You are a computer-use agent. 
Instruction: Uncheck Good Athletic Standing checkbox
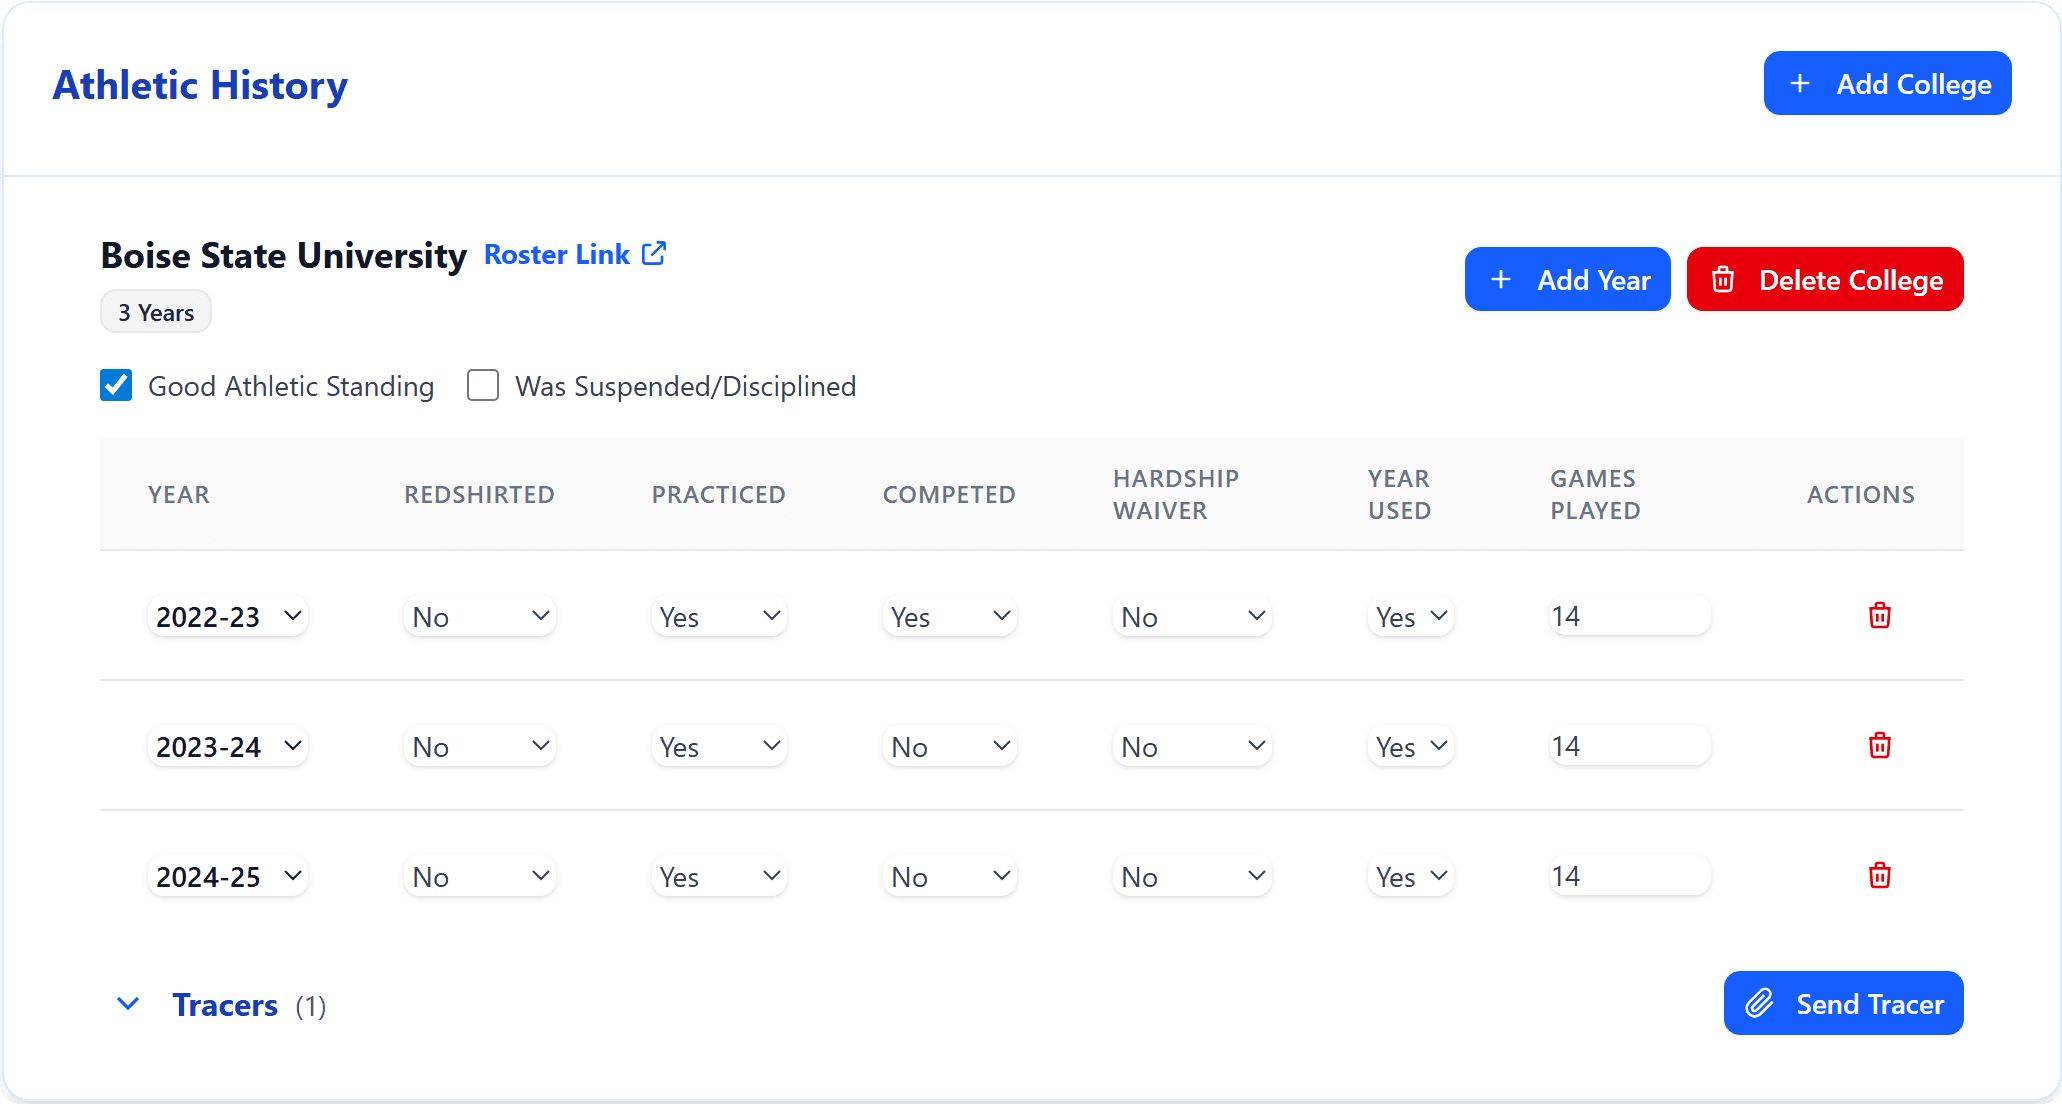pos(116,386)
